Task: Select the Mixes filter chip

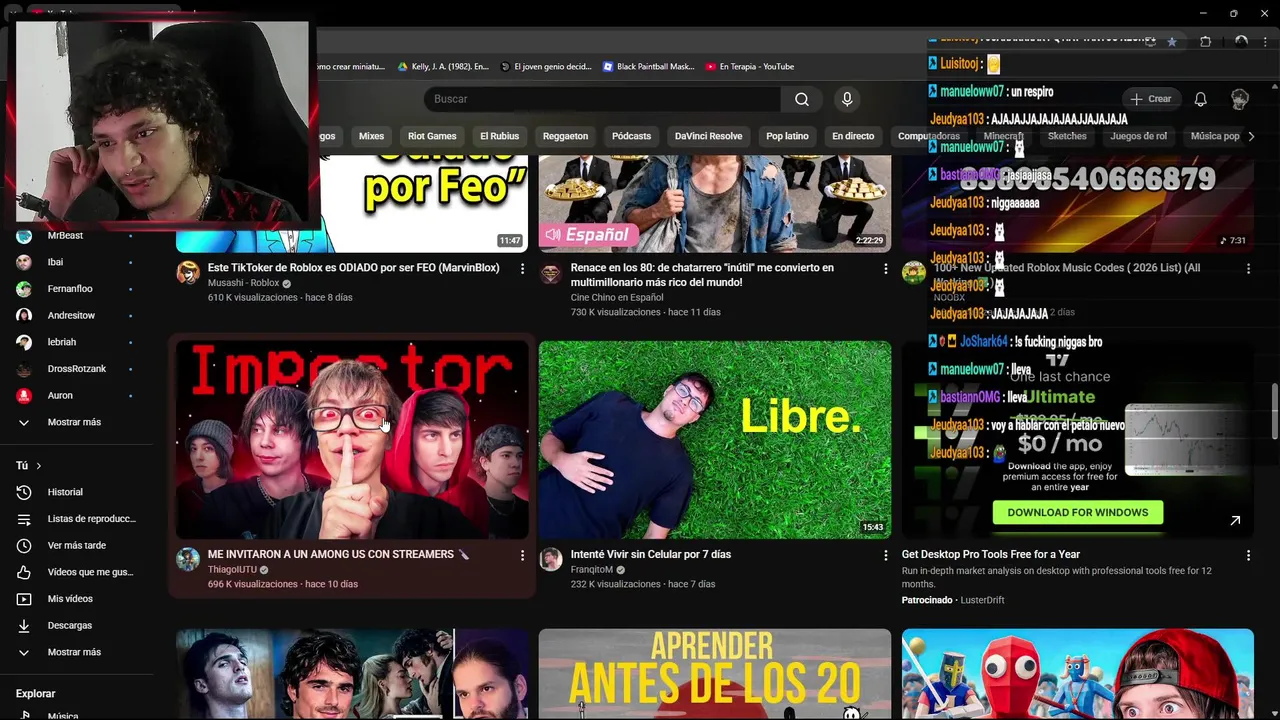Action: tap(371, 136)
